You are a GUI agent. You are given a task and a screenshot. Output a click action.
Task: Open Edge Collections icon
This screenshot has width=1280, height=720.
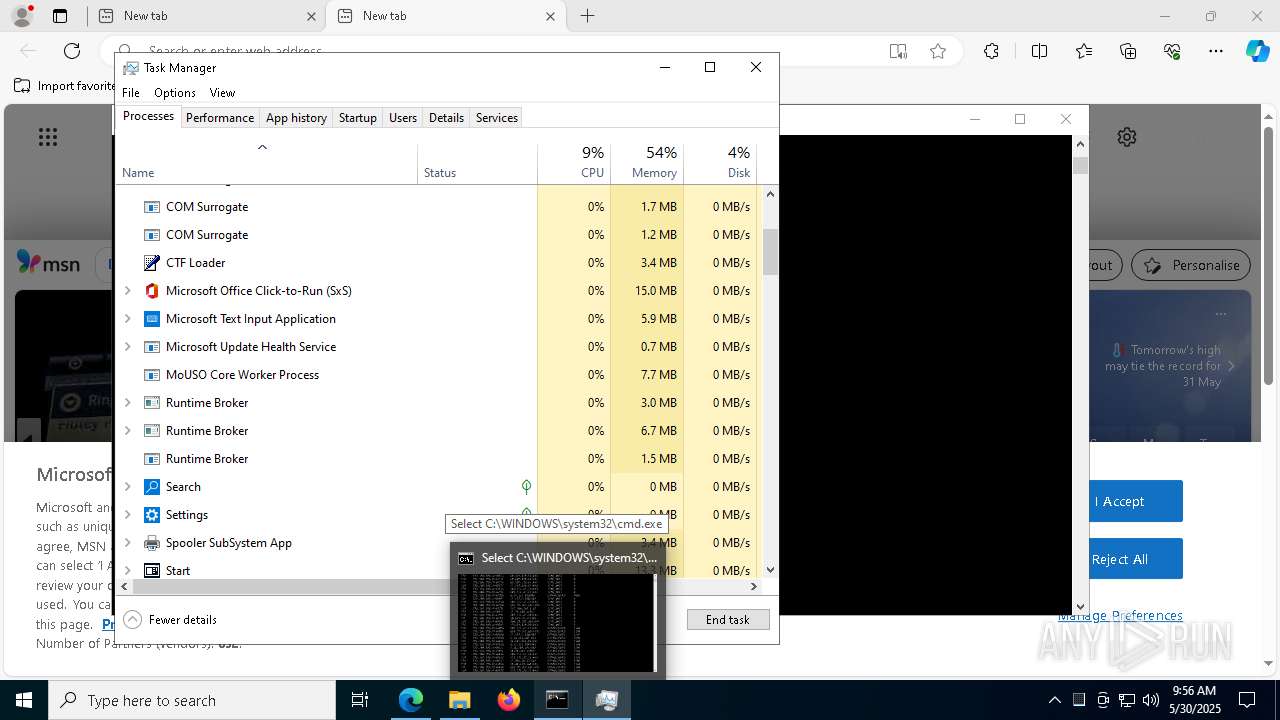tap(1128, 51)
